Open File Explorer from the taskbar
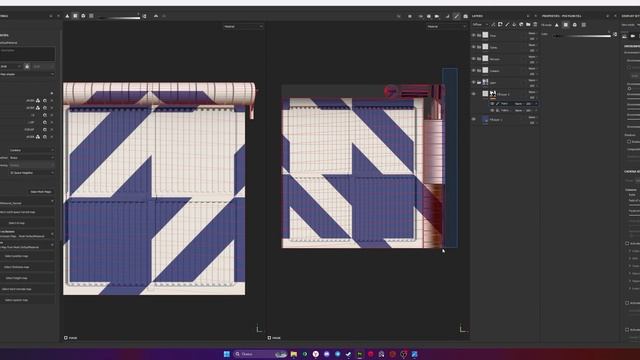 [294, 354]
